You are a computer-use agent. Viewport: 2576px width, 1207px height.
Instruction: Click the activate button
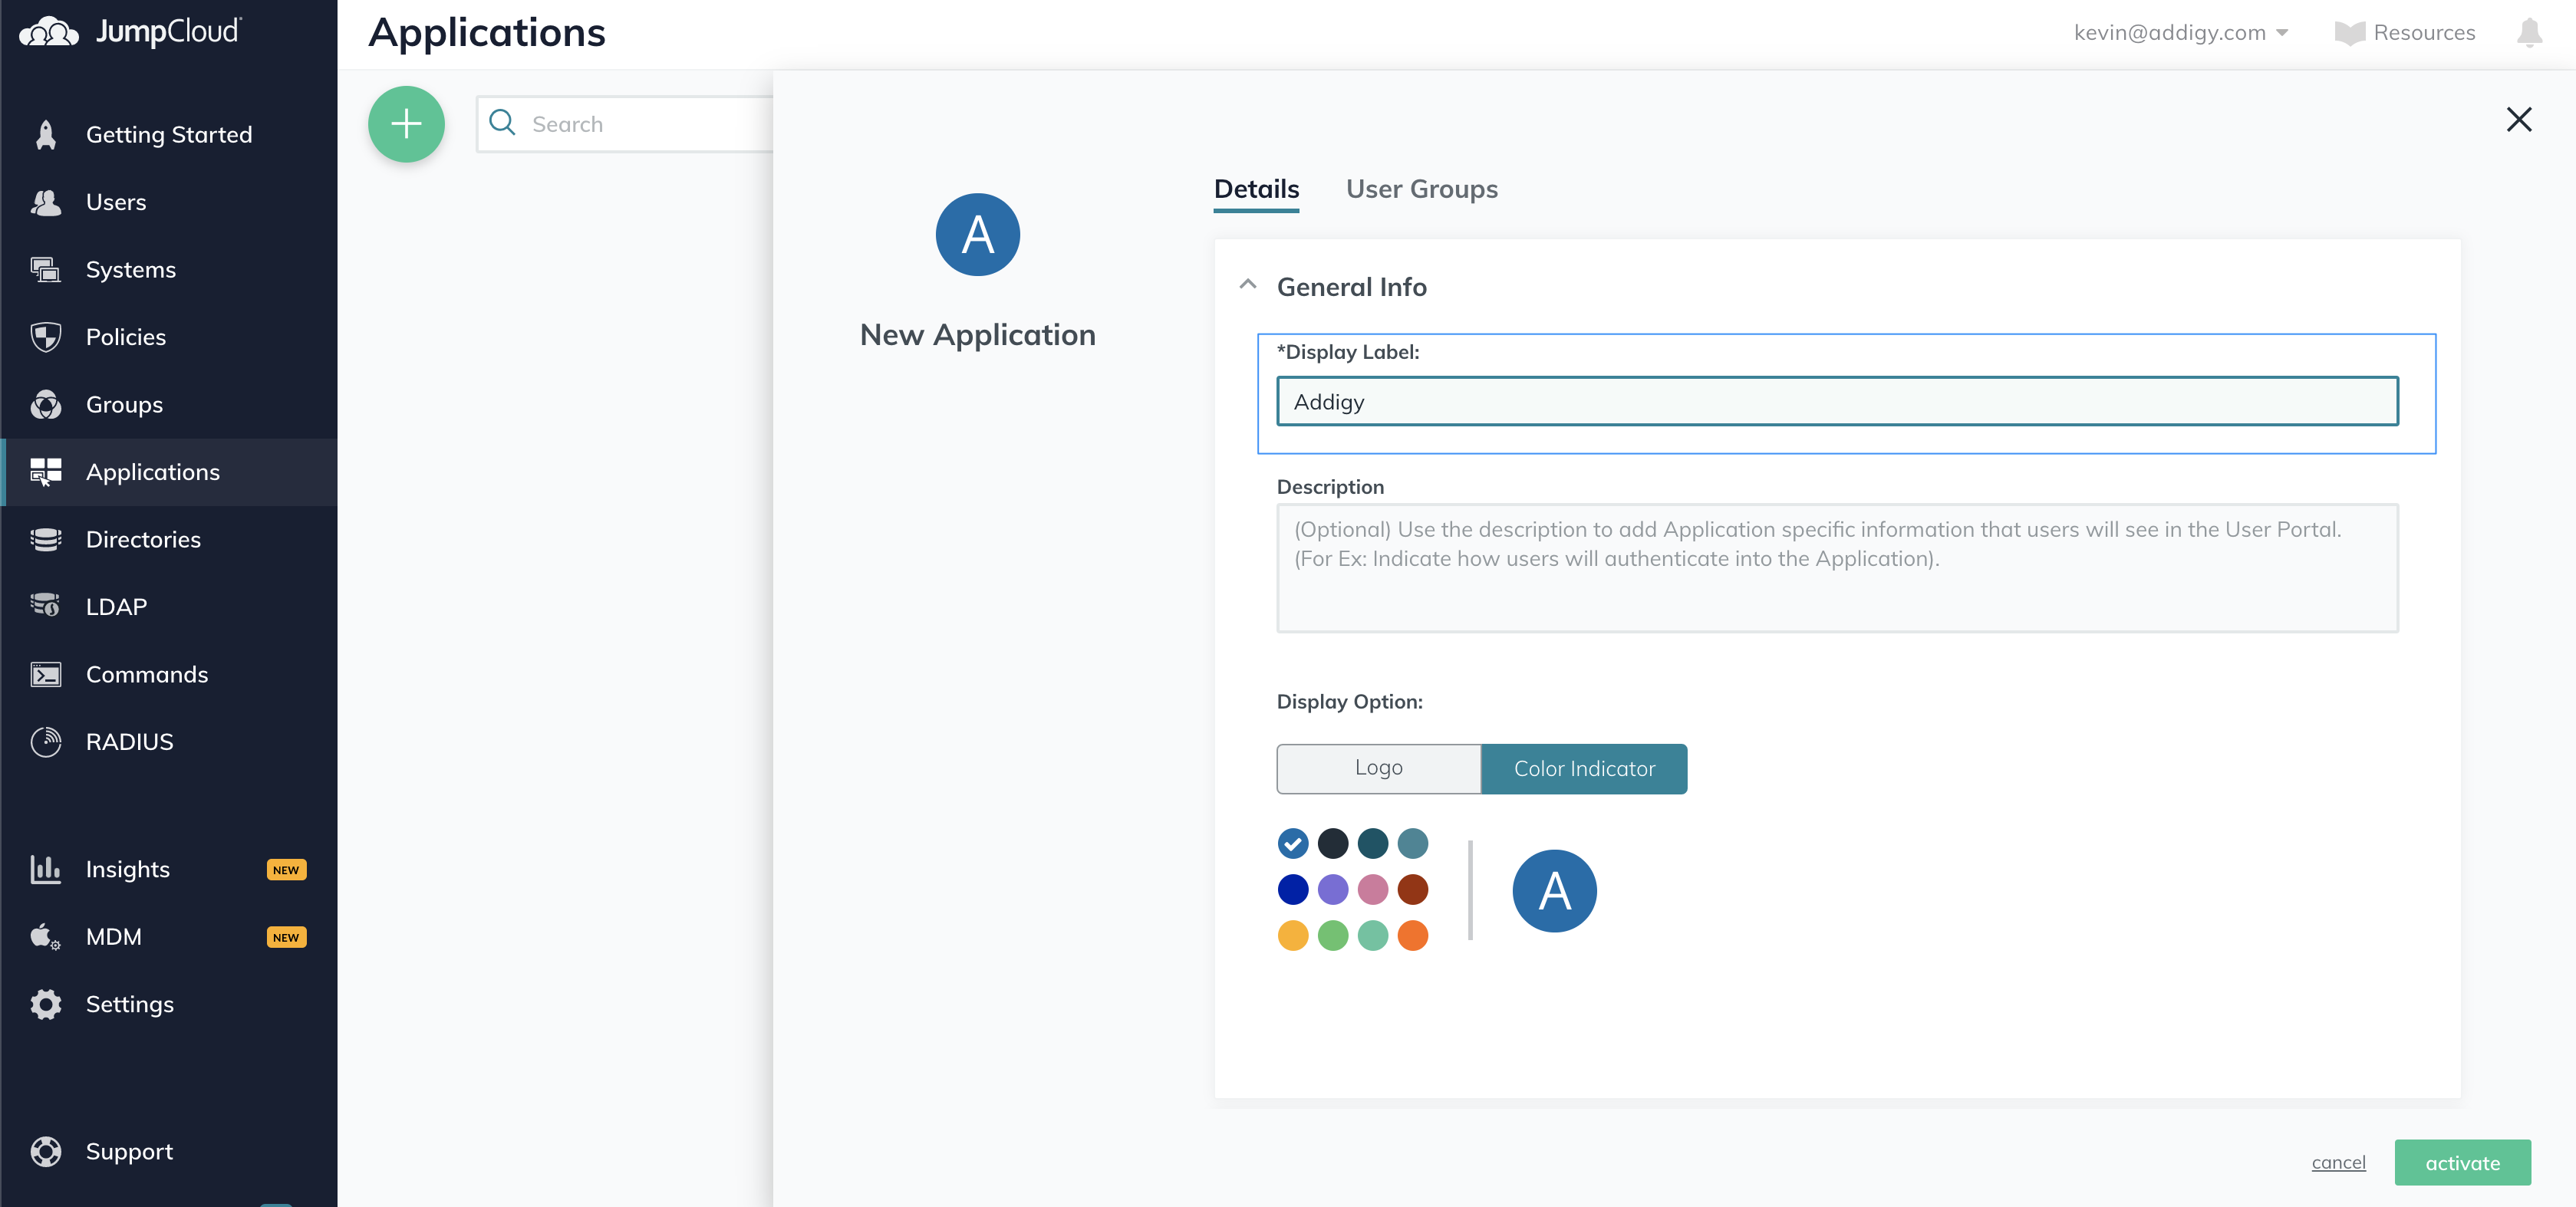2462,1162
